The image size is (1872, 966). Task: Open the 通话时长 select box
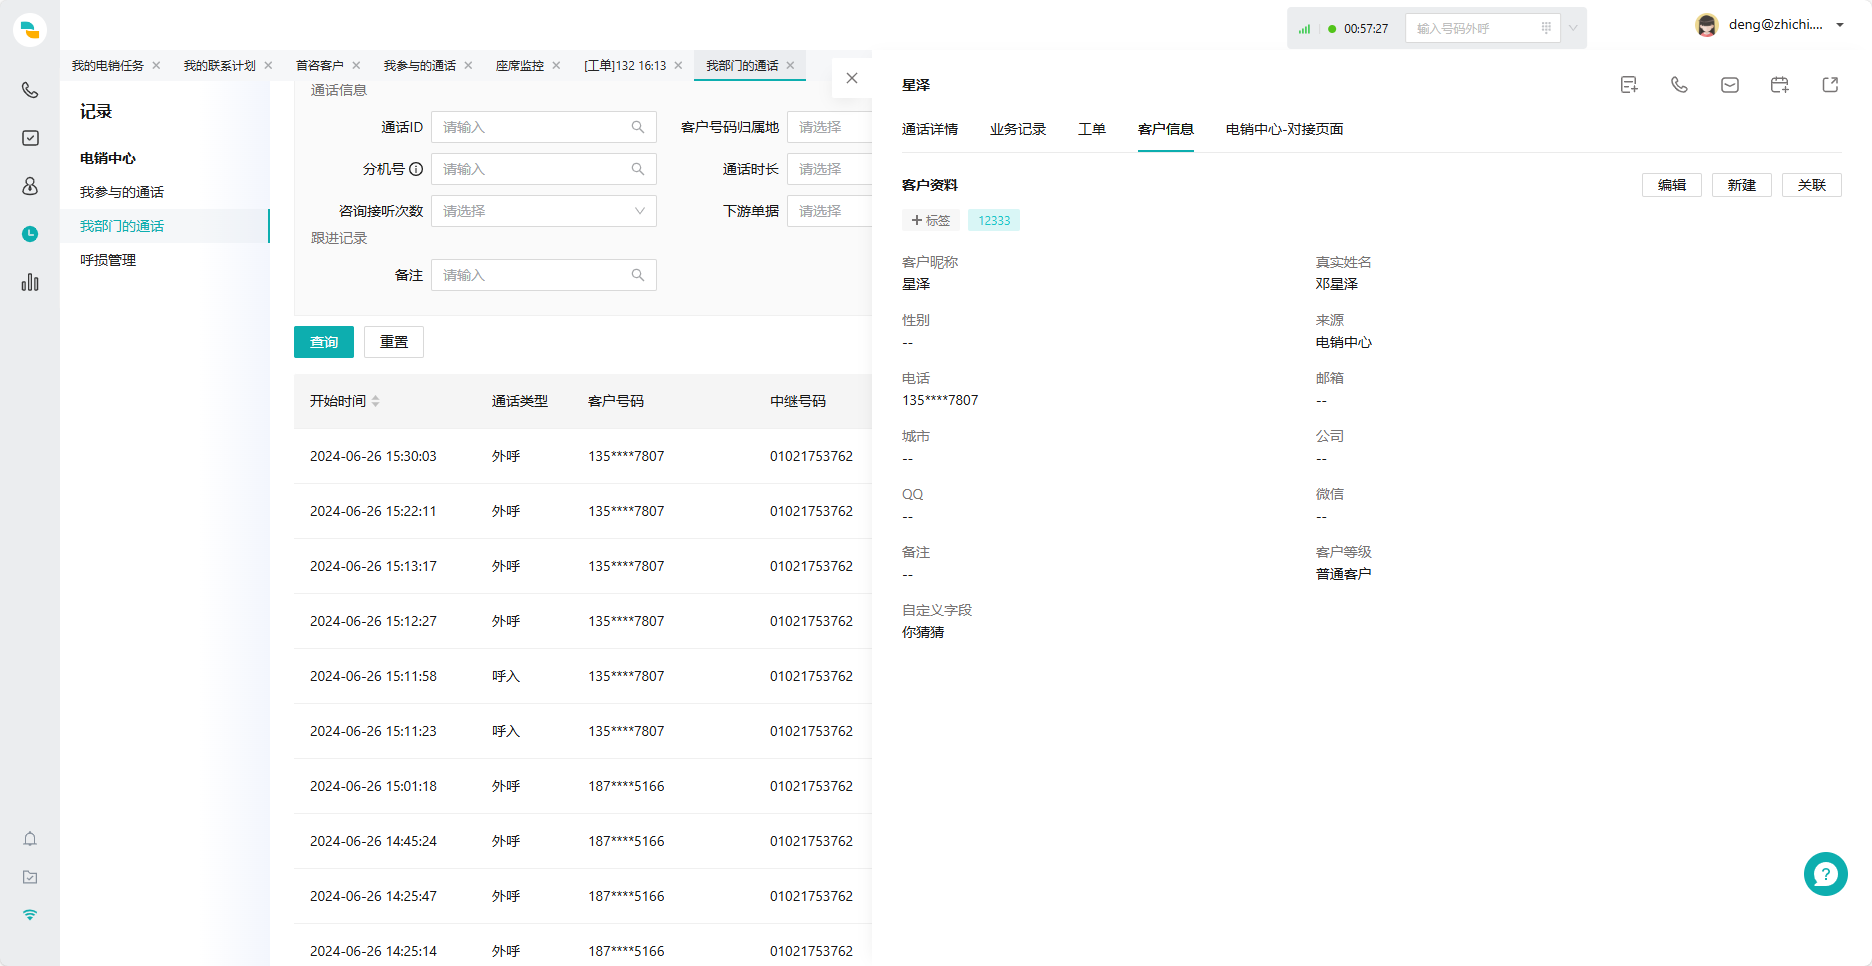[829, 169]
